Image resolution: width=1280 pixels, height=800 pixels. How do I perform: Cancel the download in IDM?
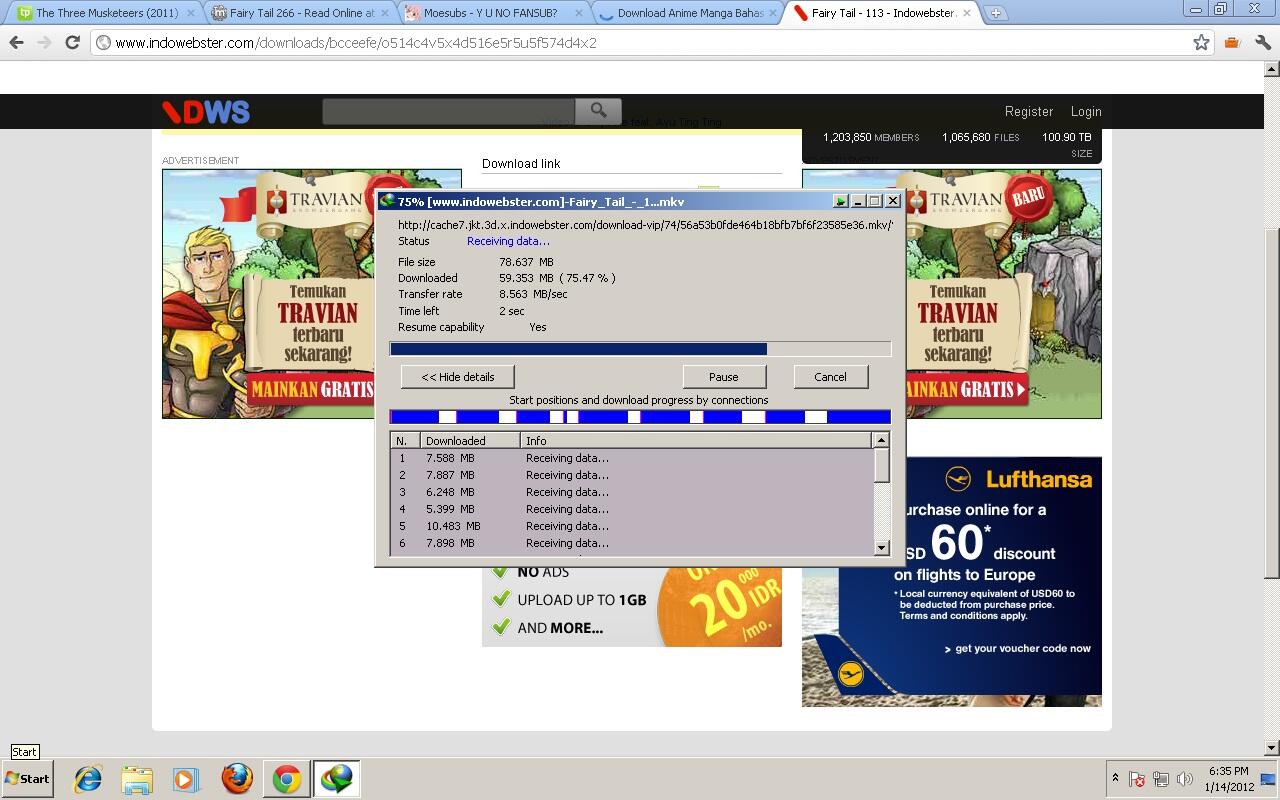(830, 377)
